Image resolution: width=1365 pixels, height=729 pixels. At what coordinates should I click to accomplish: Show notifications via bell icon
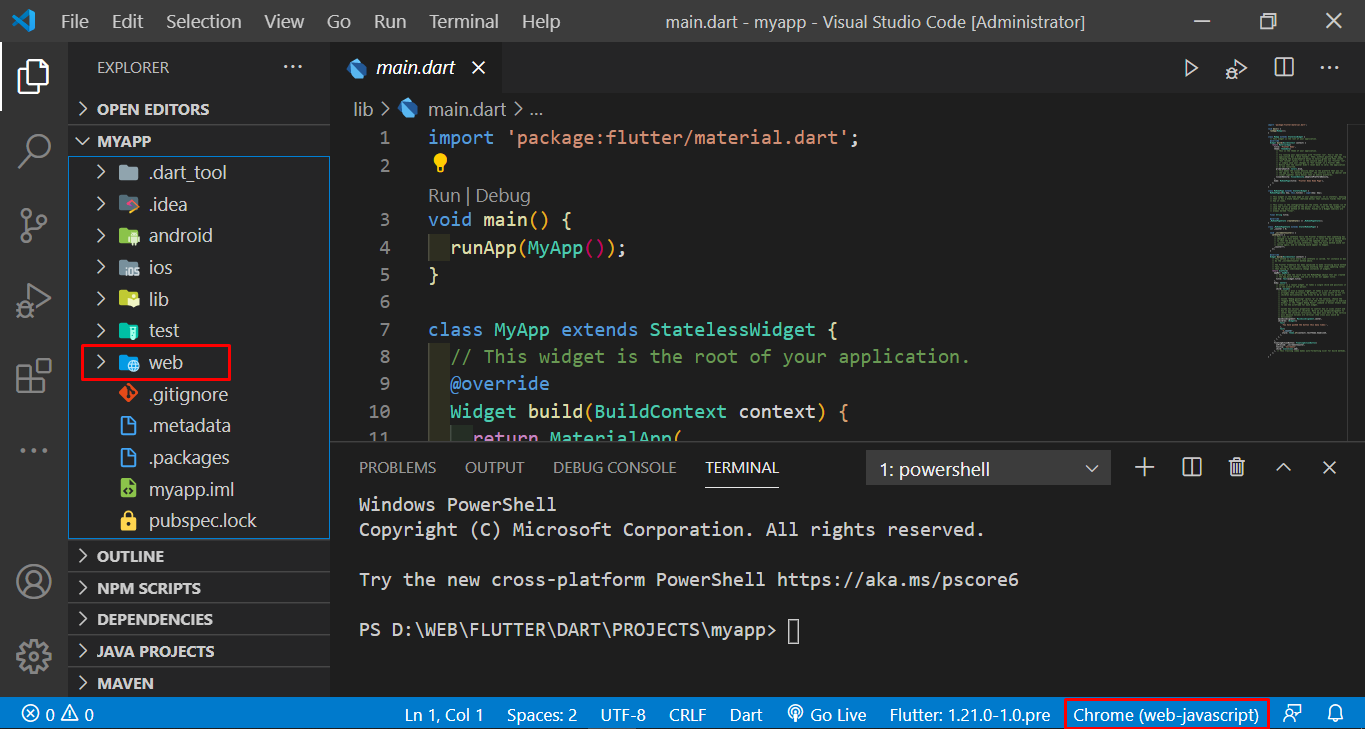(1335, 714)
